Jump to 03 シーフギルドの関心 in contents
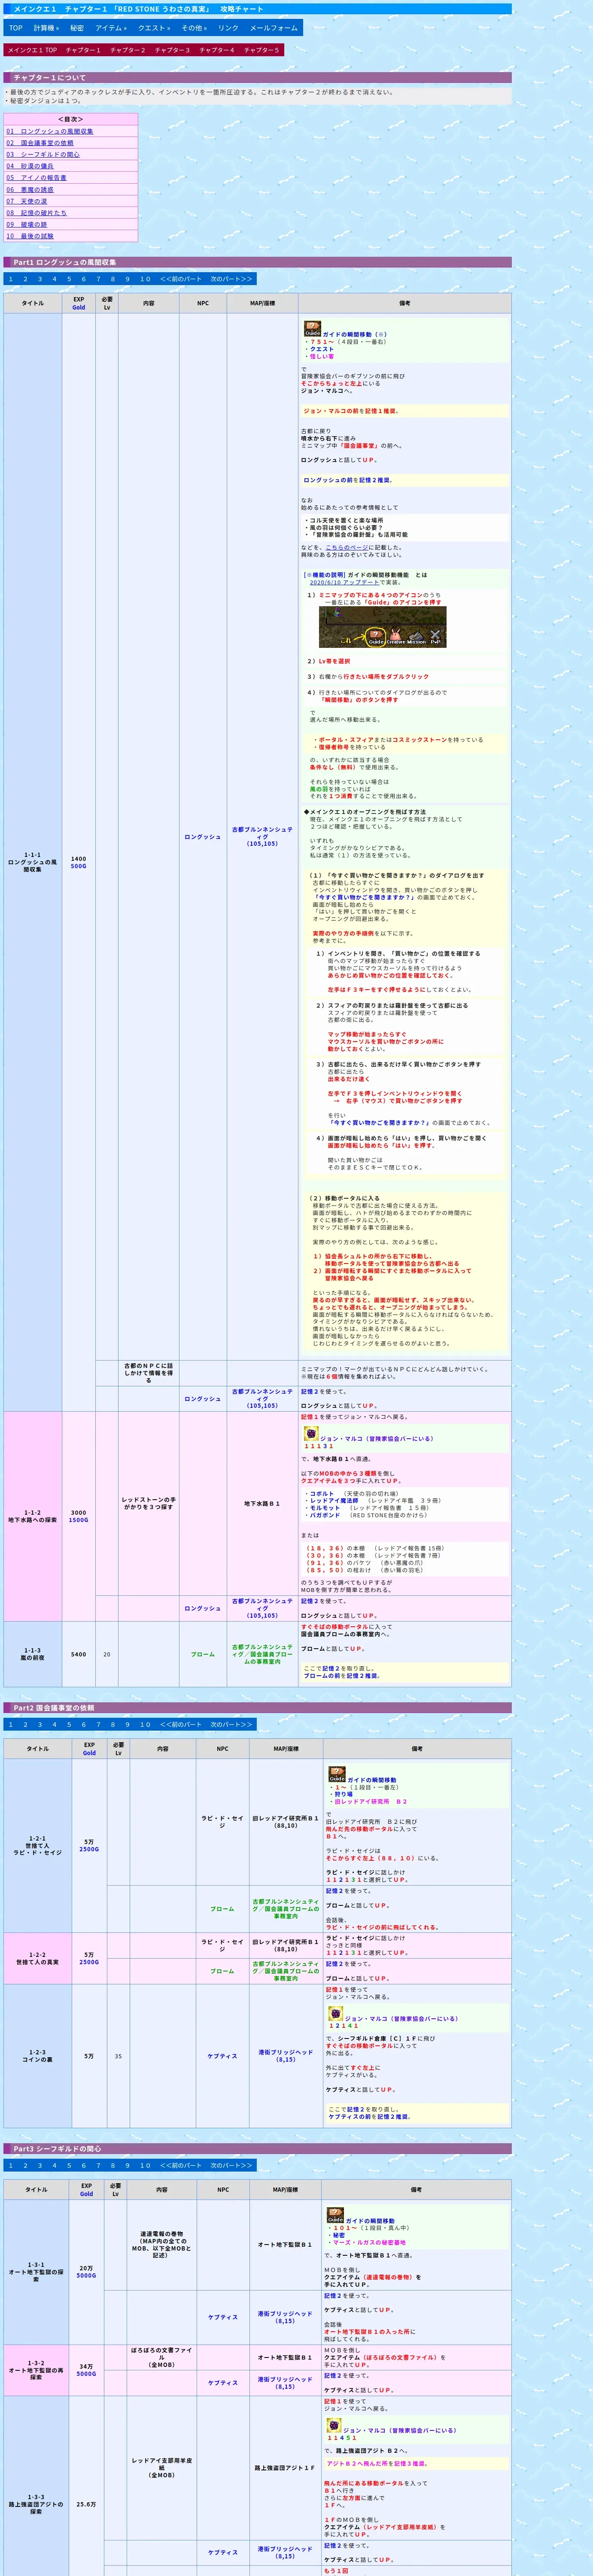Screen dimensions: 593x2576 pos(43,155)
